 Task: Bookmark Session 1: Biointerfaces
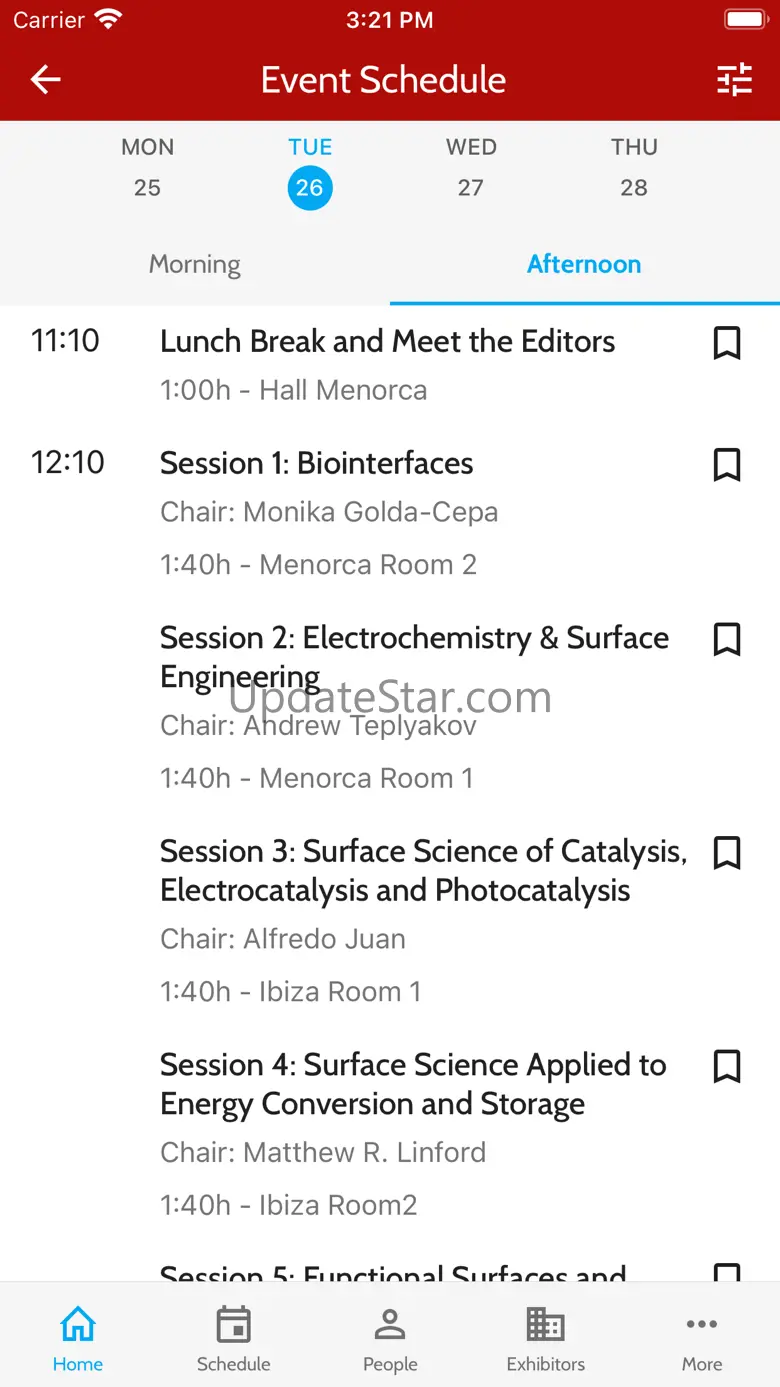click(727, 465)
